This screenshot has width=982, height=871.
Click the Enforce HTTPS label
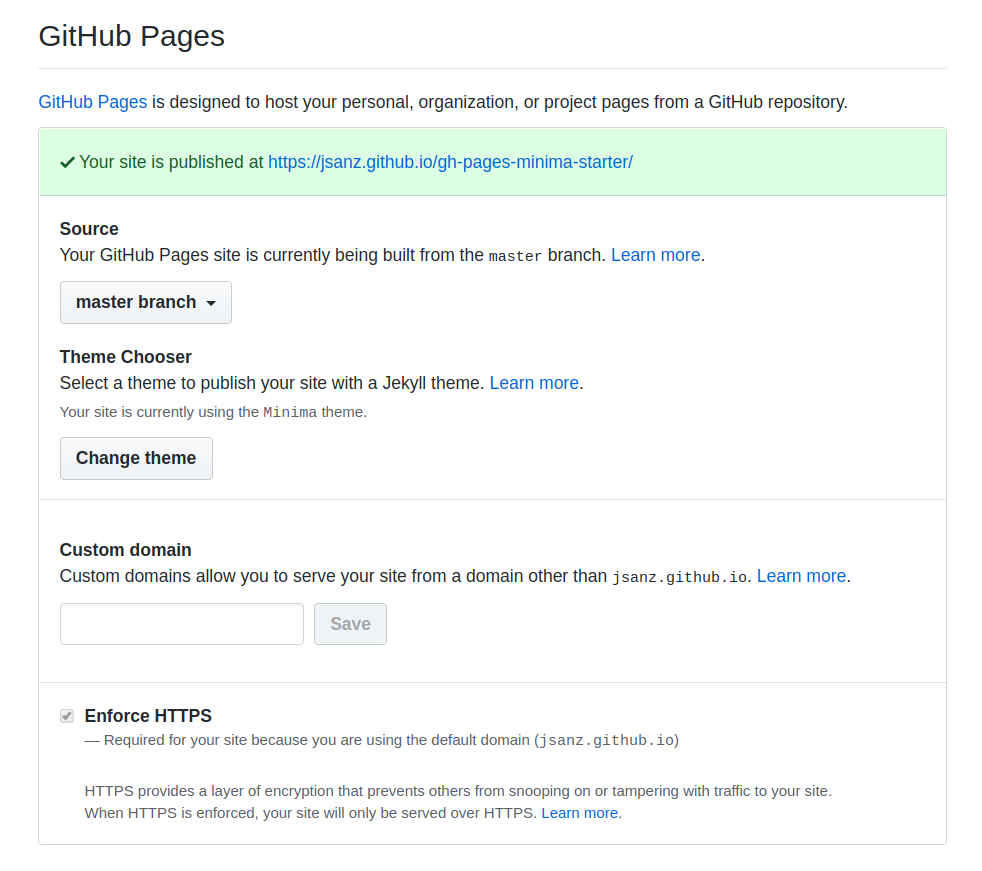click(148, 716)
